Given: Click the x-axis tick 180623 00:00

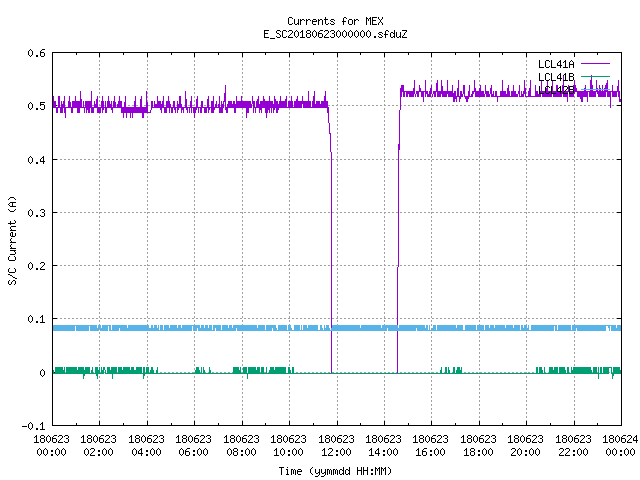Looking at the screenshot, I should point(51,446).
